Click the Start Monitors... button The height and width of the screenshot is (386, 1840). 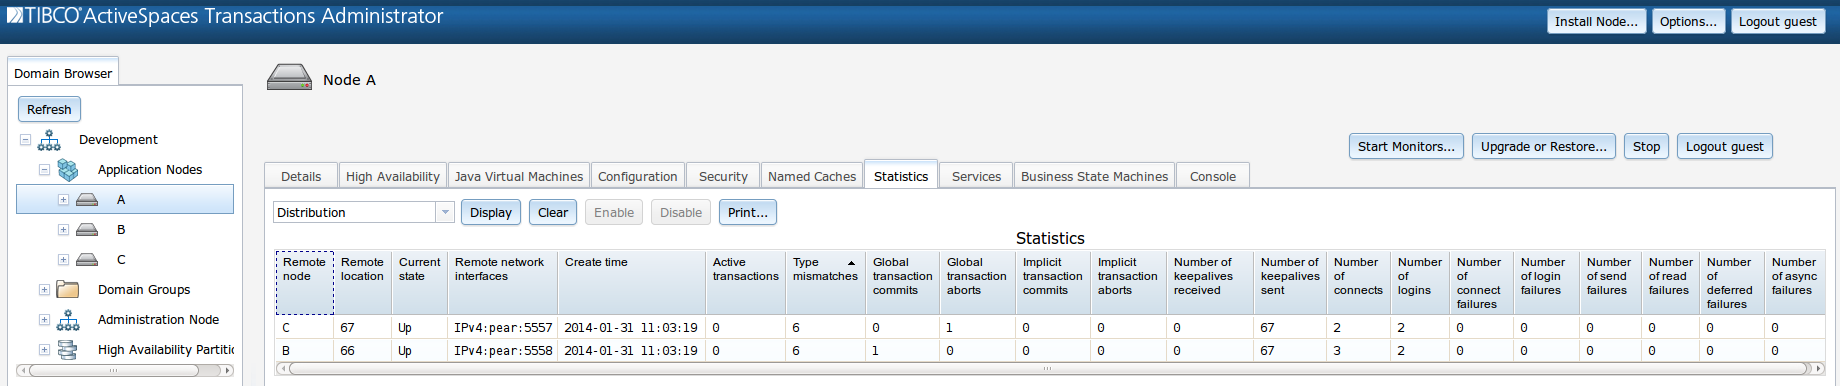(1406, 146)
